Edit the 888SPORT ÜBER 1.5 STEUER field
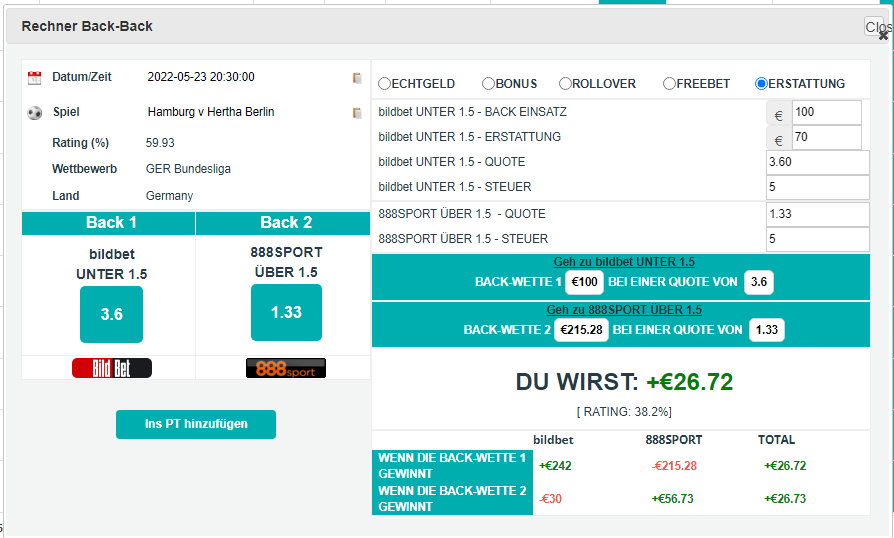894x538 pixels. (x=818, y=239)
